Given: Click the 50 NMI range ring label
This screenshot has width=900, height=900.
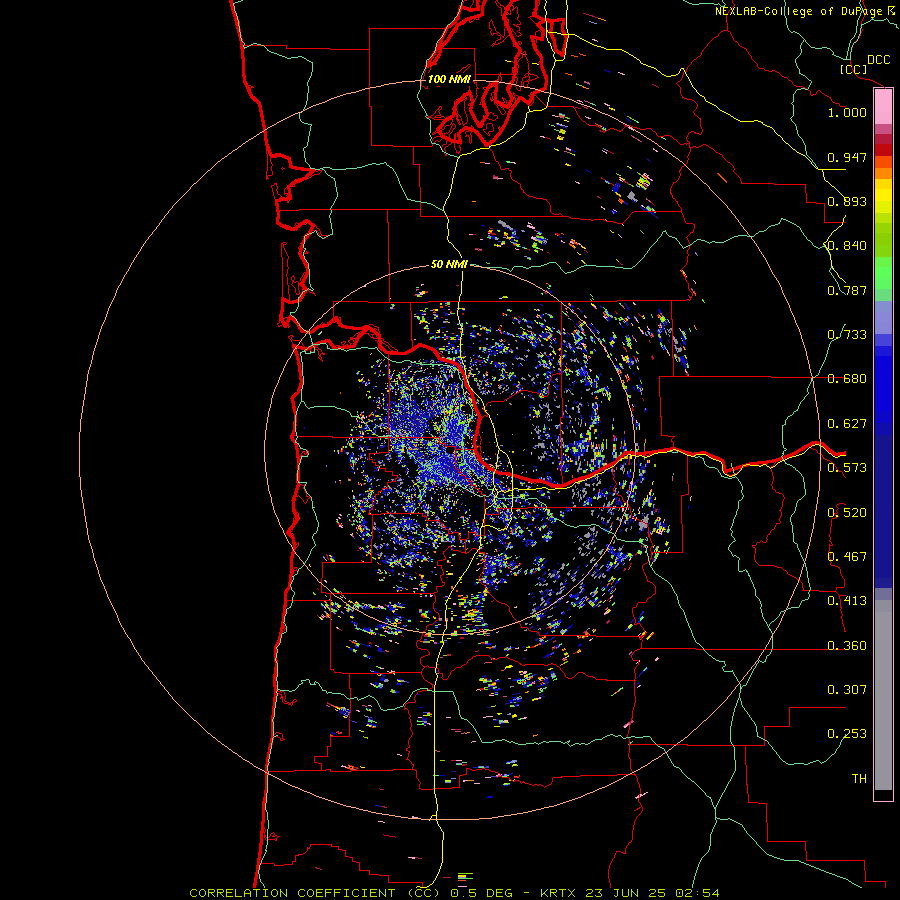Looking at the screenshot, I should (449, 264).
